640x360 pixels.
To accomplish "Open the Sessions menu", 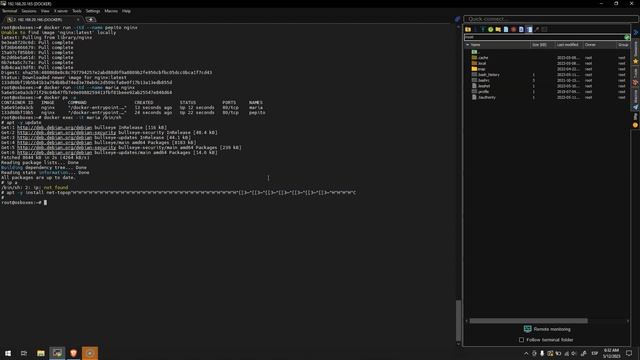I will 29,11.
